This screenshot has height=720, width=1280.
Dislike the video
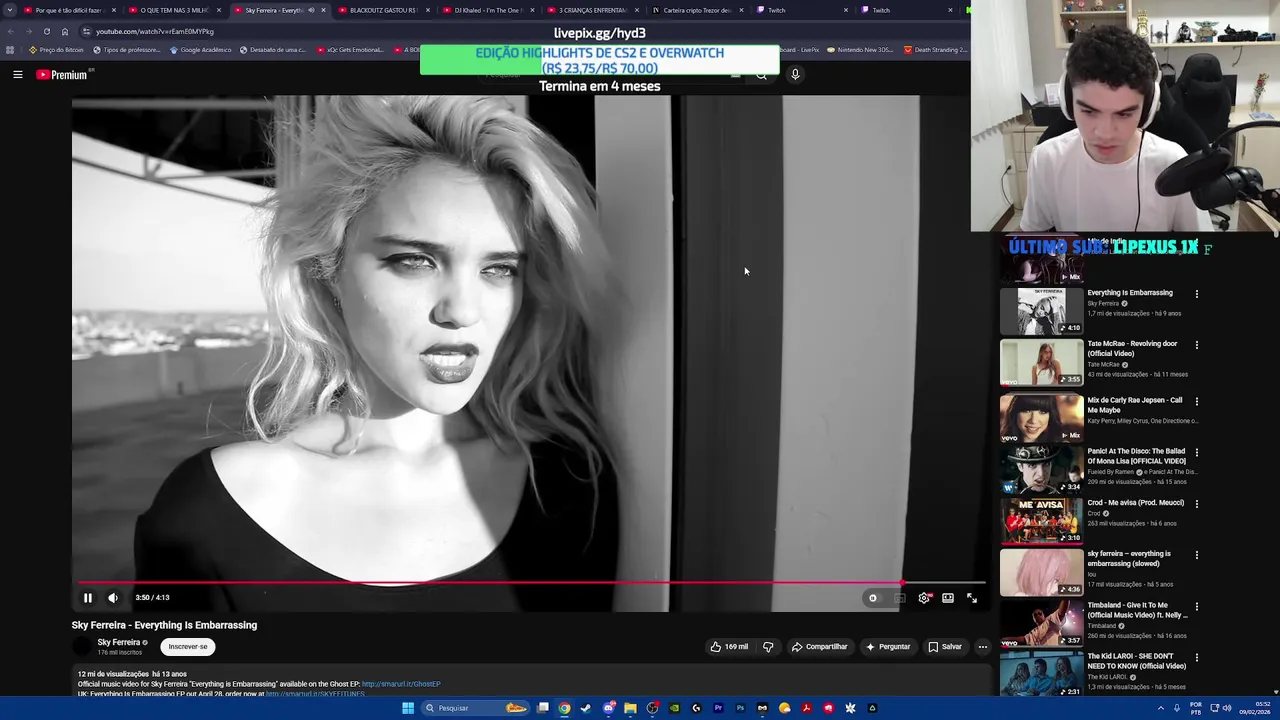[768, 647]
